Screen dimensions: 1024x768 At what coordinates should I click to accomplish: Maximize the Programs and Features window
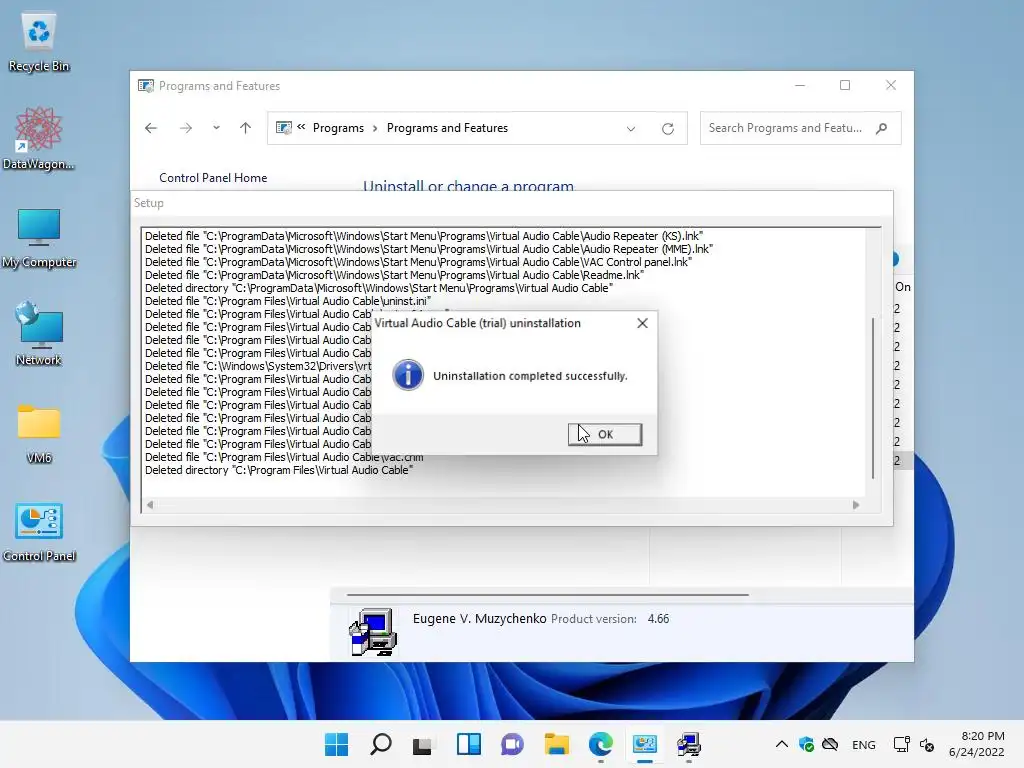click(x=845, y=86)
